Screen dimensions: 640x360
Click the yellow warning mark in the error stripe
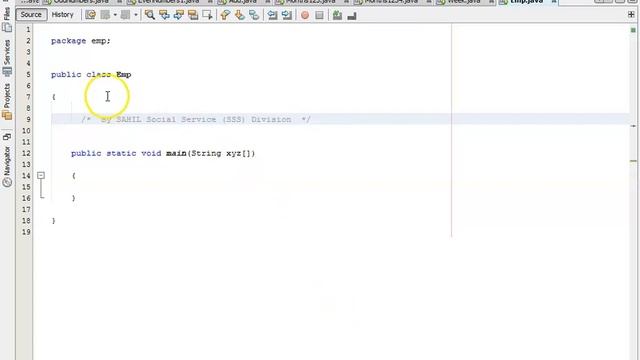pyautogui.click(x=633, y=161)
